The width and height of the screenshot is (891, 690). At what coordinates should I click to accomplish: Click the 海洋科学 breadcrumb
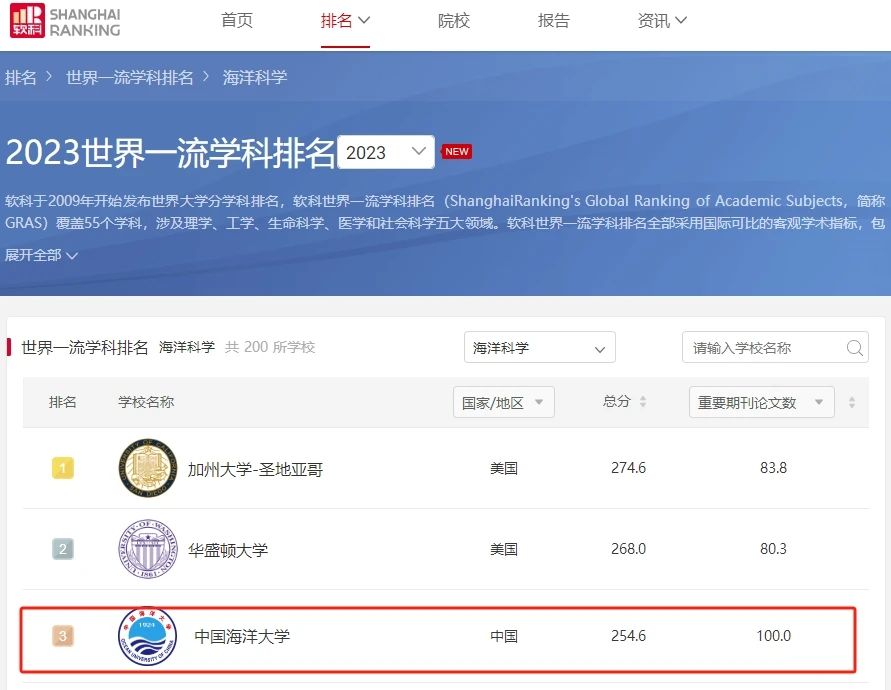[255, 77]
